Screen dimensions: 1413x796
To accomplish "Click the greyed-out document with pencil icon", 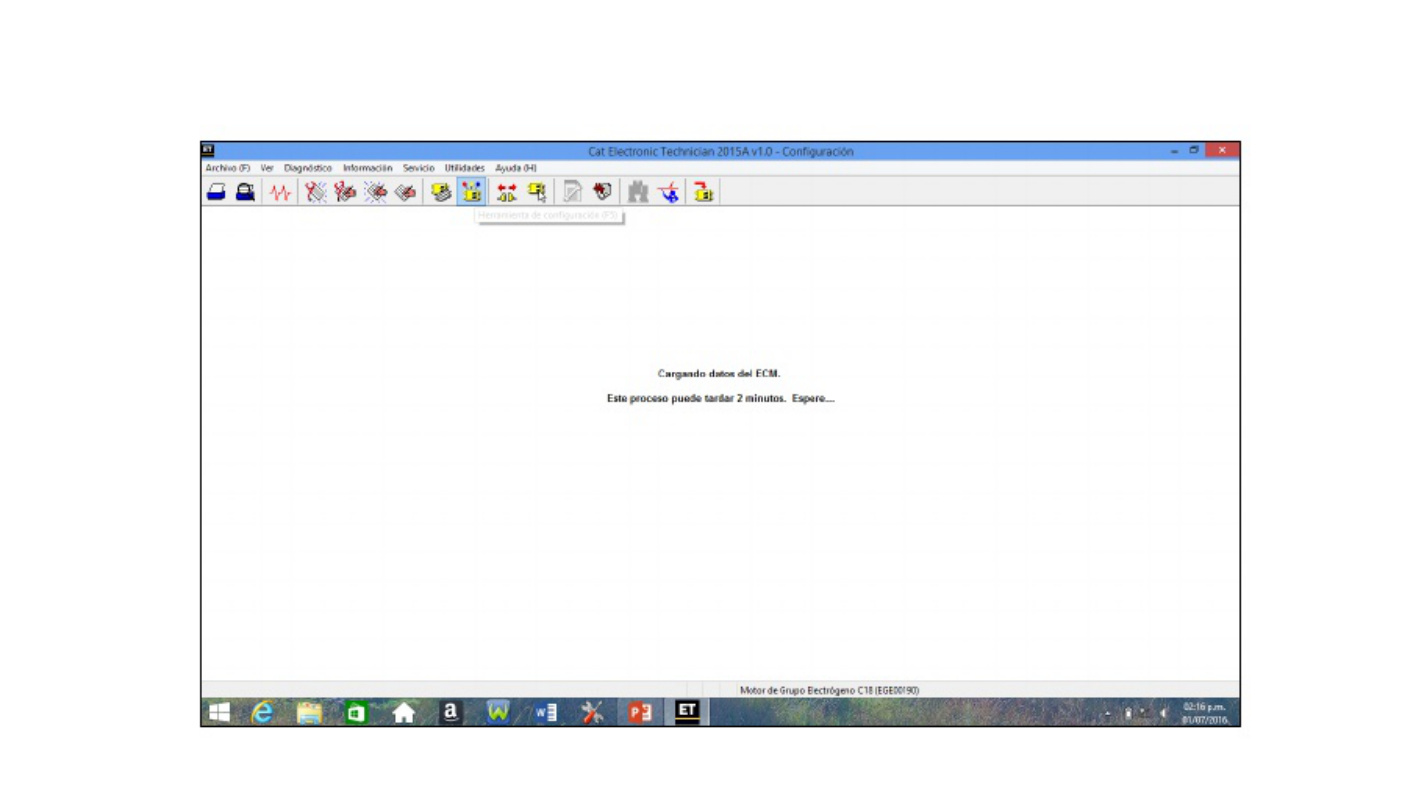I will coord(572,192).
